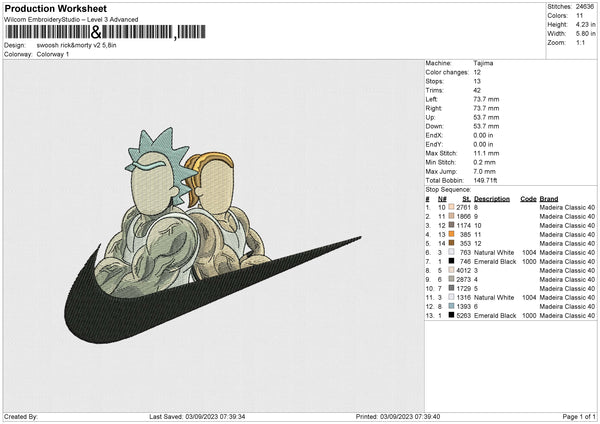600x424 pixels.
Task: Click the zoom value "1:1"
Action: tap(580, 42)
